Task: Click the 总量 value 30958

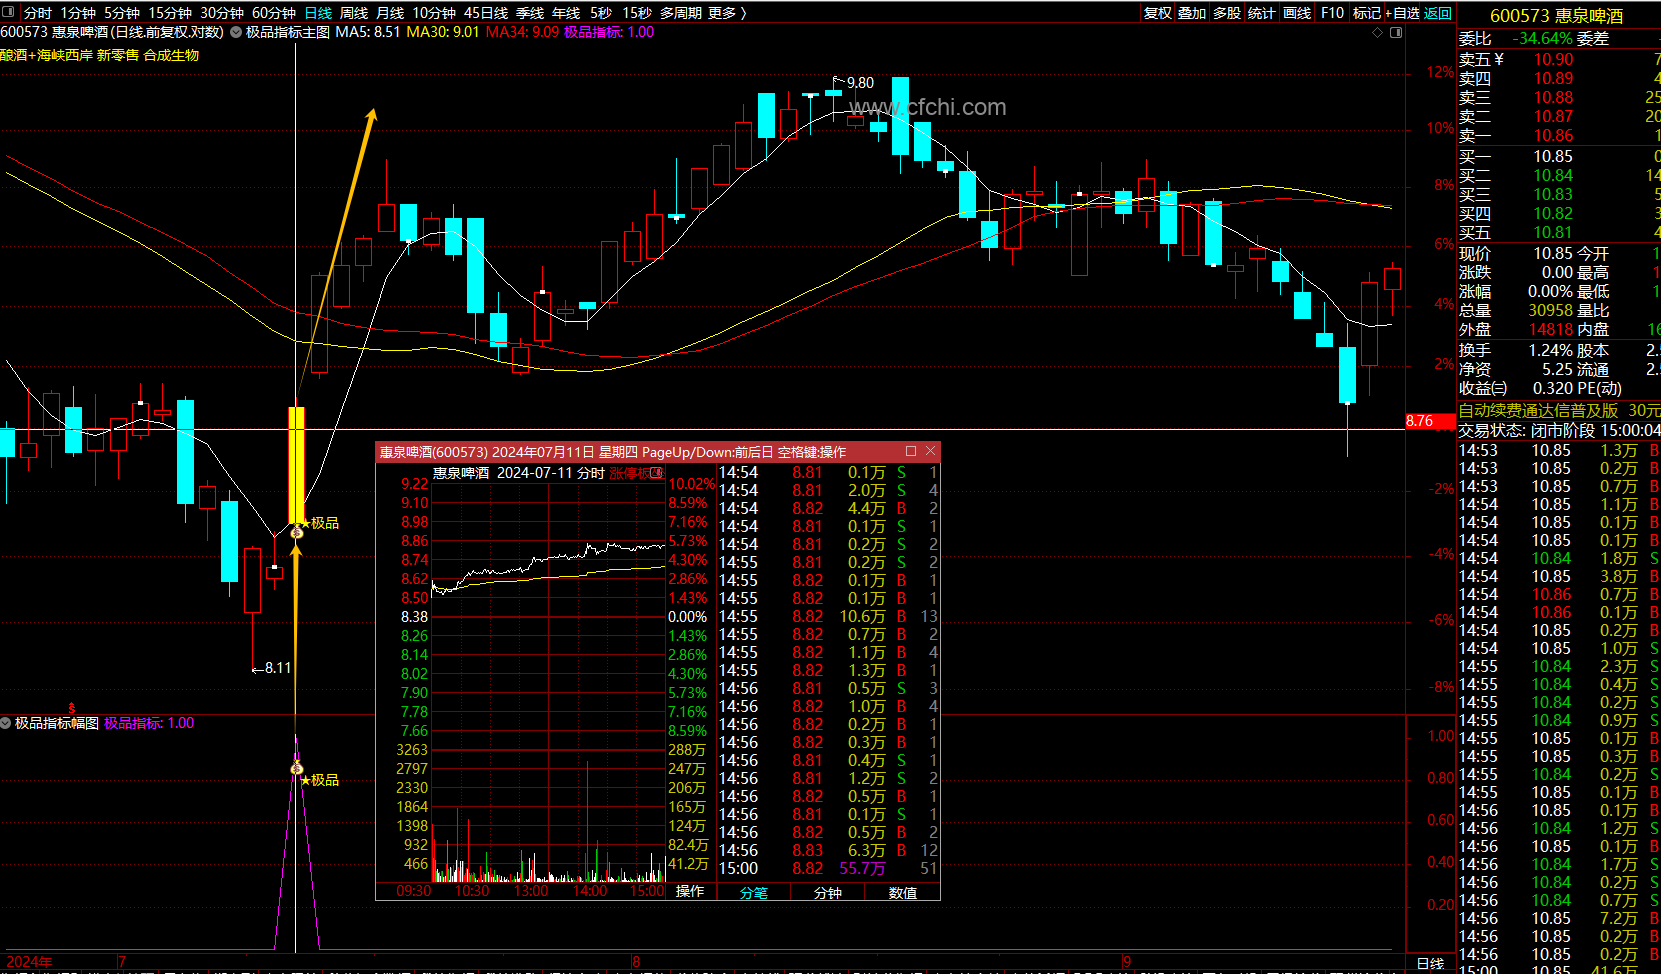Action: tap(1550, 311)
